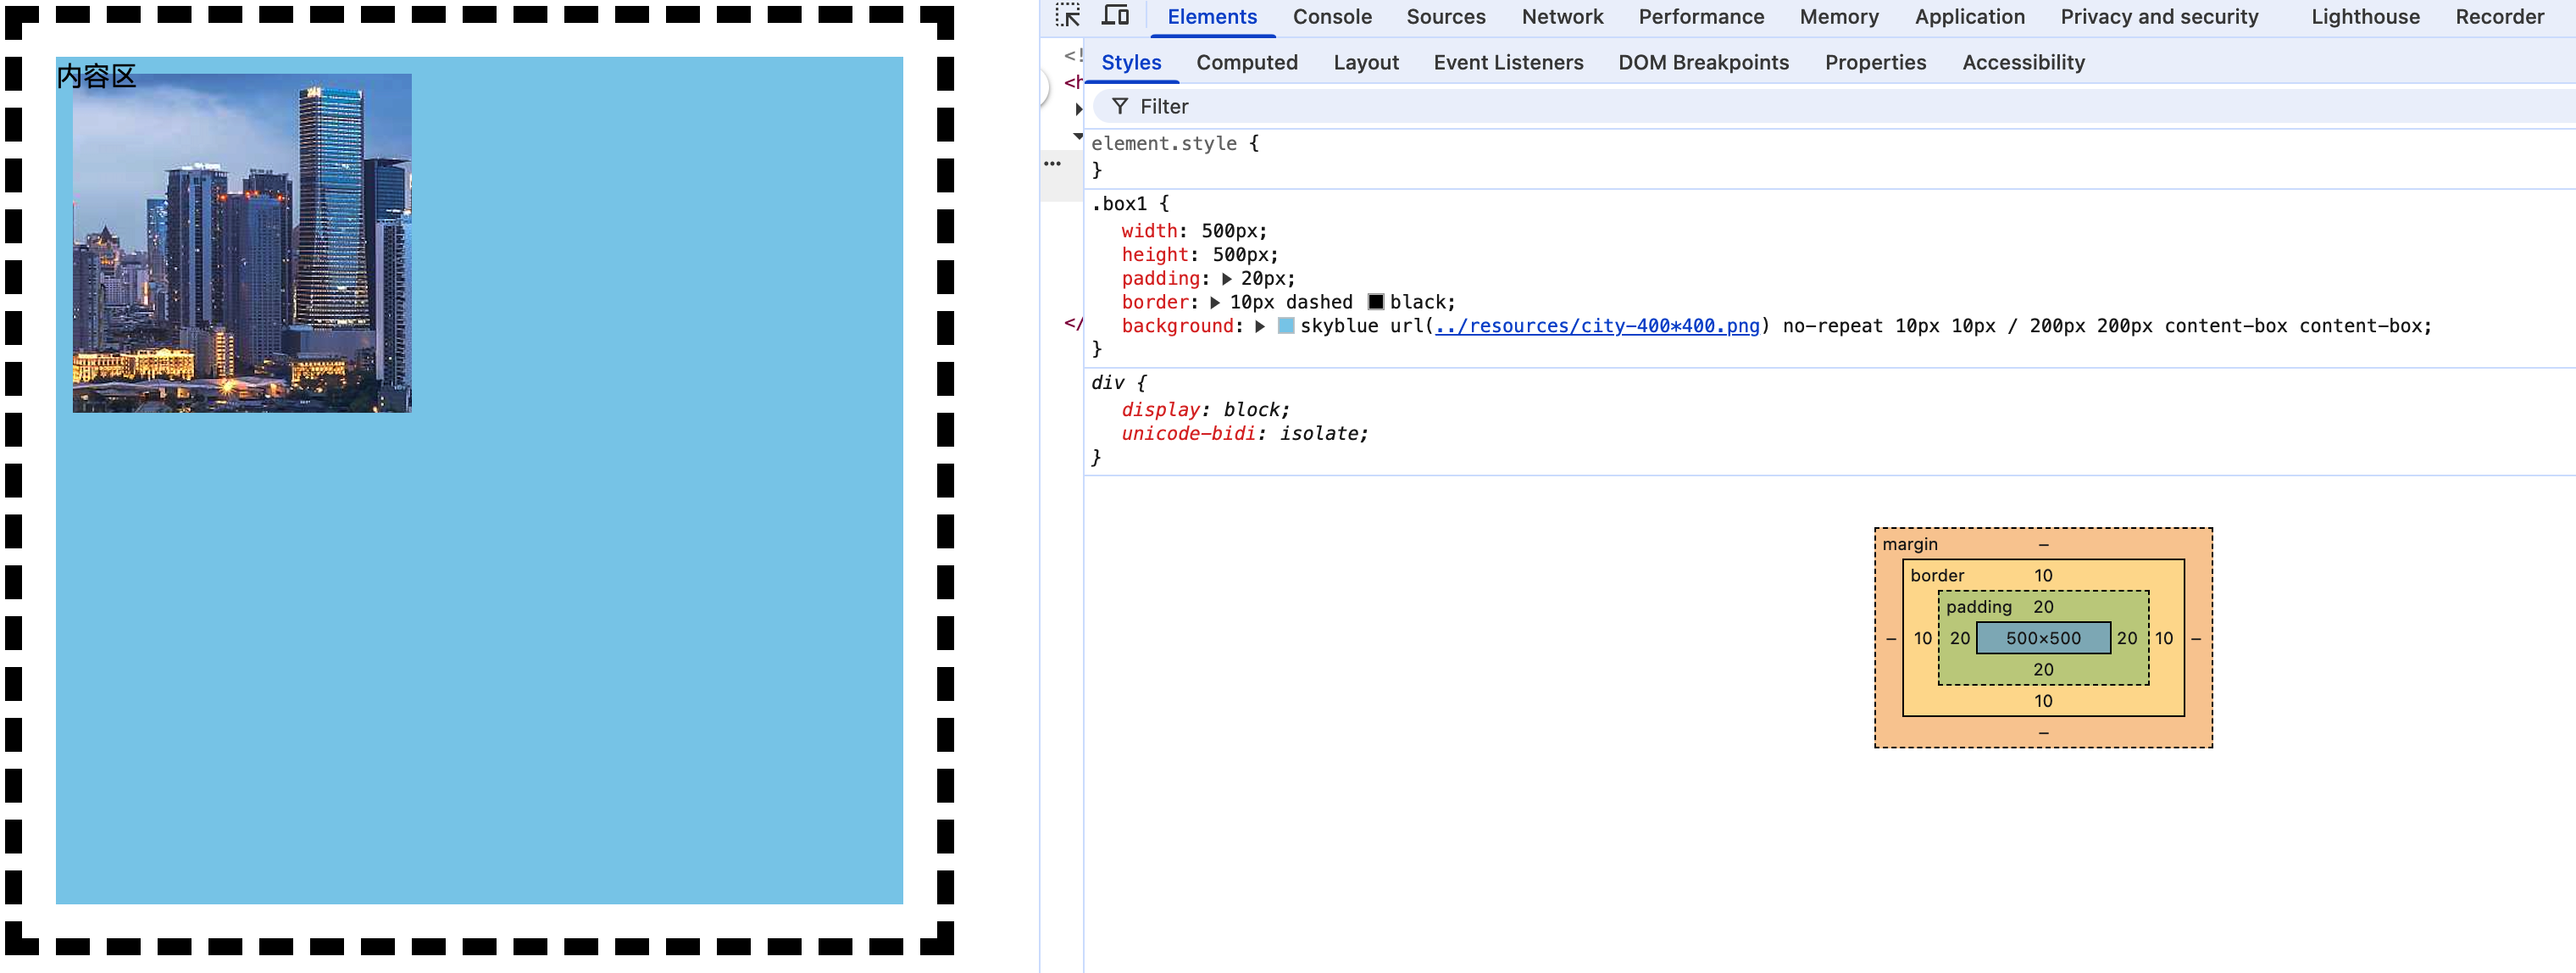Activate the inspect element picker icon

tap(1068, 16)
